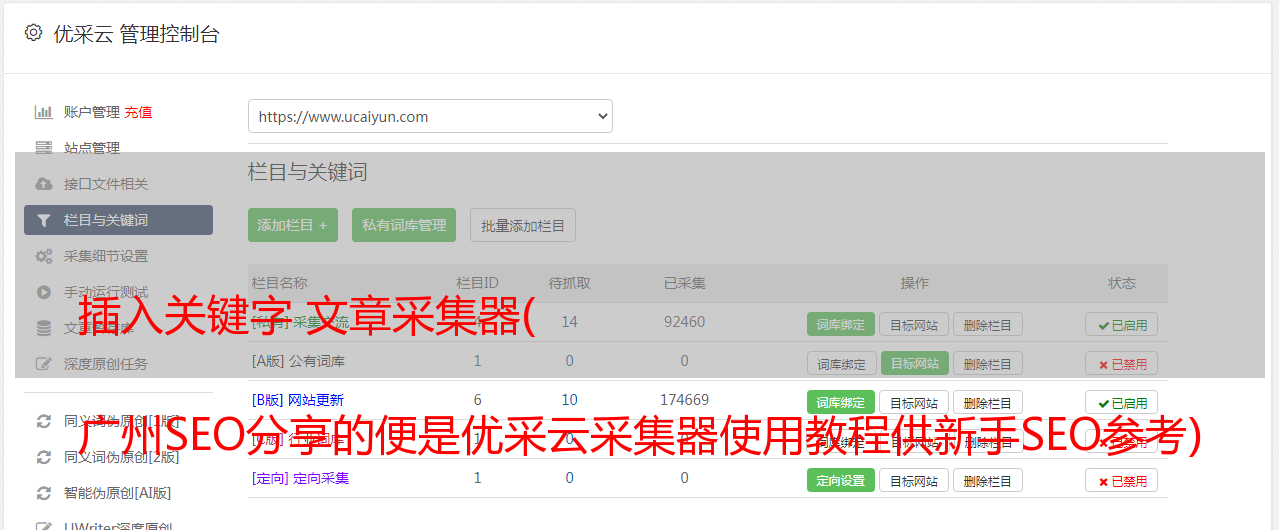The width and height of the screenshot is (1279, 530).
Task: Go to 站点管理 in the sidebar
Action: pyautogui.click(x=92, y=148)
